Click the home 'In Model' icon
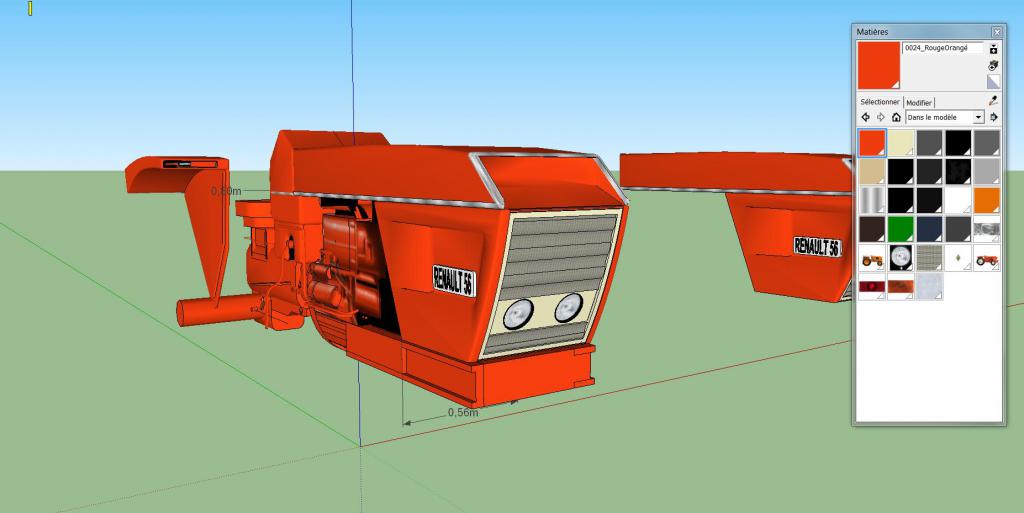The height and width of the screenshot is (513, 1024). (896, 117)
